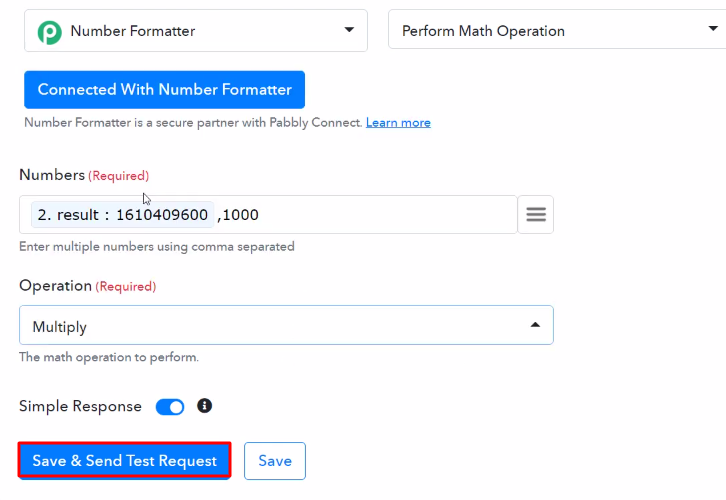Image resolution: width=726 pixels, height=500 pixels.
Task: Click the Simple Response info icon
Action: click(x=204, y=406)
